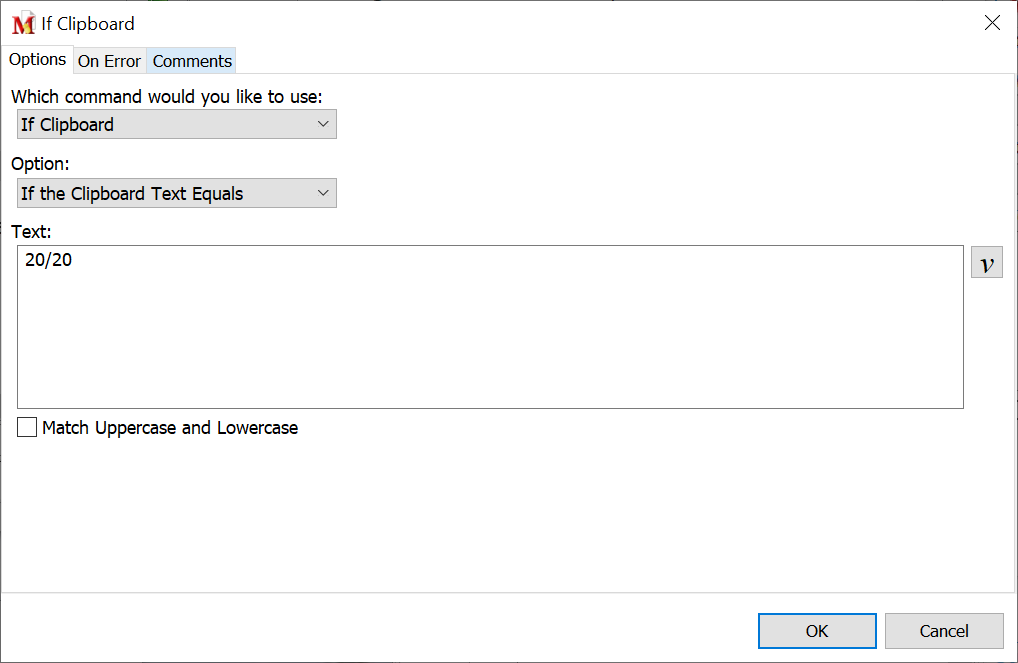Image resolution: width=1018 pixels, height=663 pixels.
Task: Confirm with the OK button
Action: [x=817, y=631]
